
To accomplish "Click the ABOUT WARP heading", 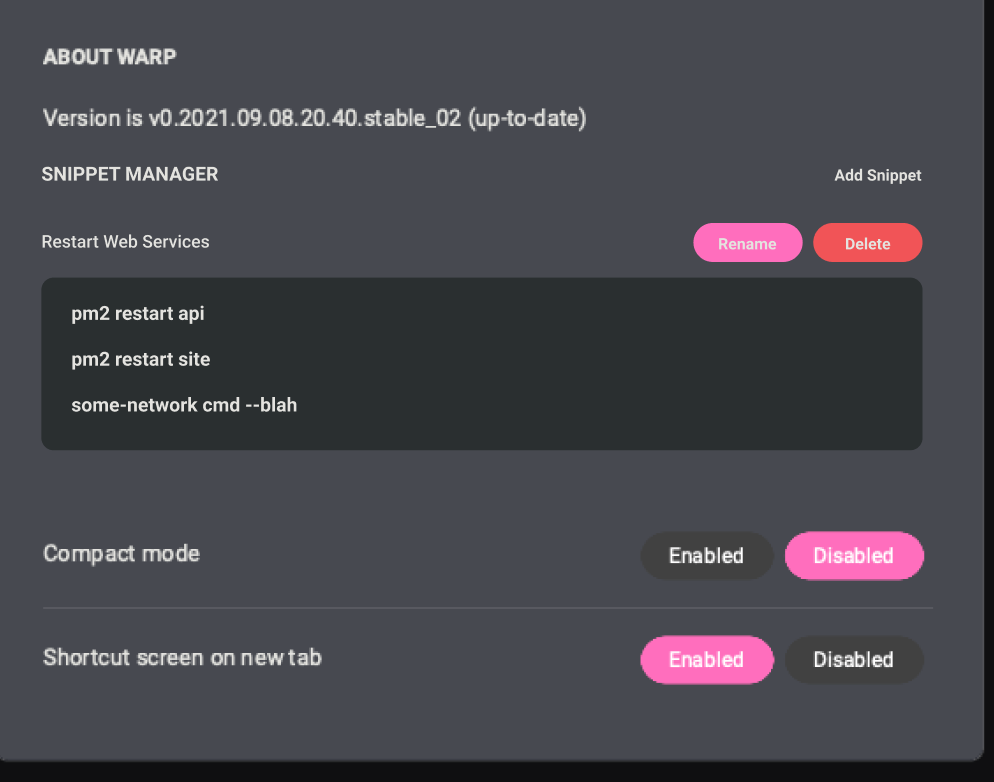I will 109,57.
